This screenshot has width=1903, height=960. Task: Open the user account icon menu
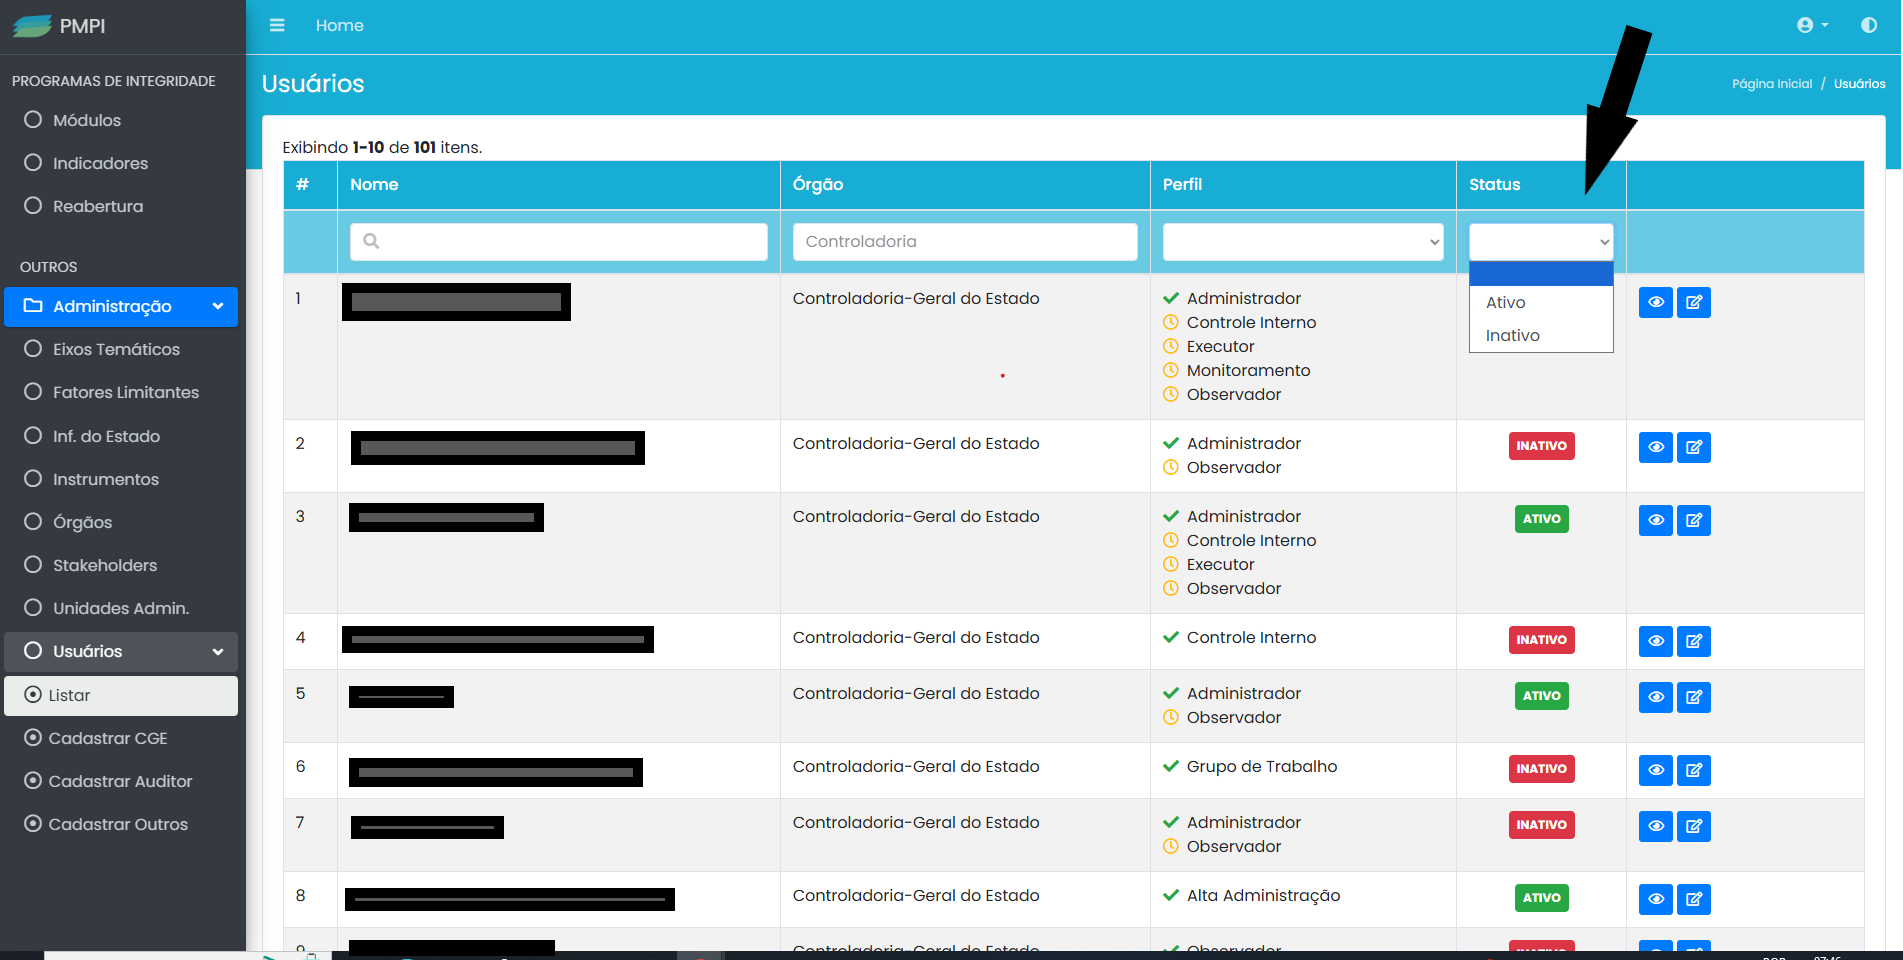1811,25
